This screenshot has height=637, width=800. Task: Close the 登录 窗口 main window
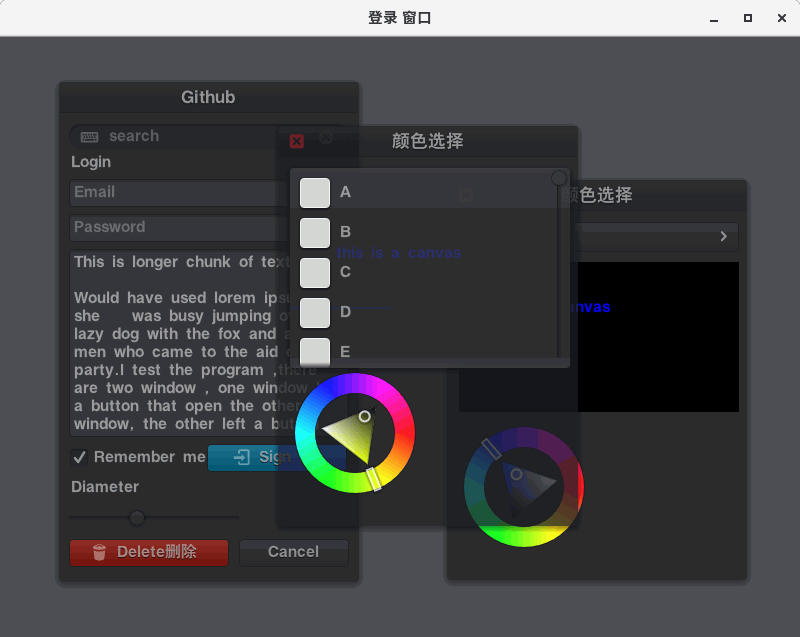tap(782, 18)
